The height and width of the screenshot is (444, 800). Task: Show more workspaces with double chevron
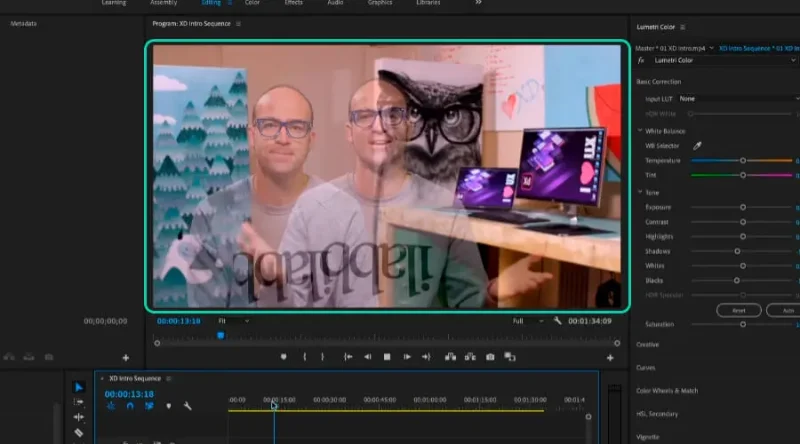tap(478, 3)
